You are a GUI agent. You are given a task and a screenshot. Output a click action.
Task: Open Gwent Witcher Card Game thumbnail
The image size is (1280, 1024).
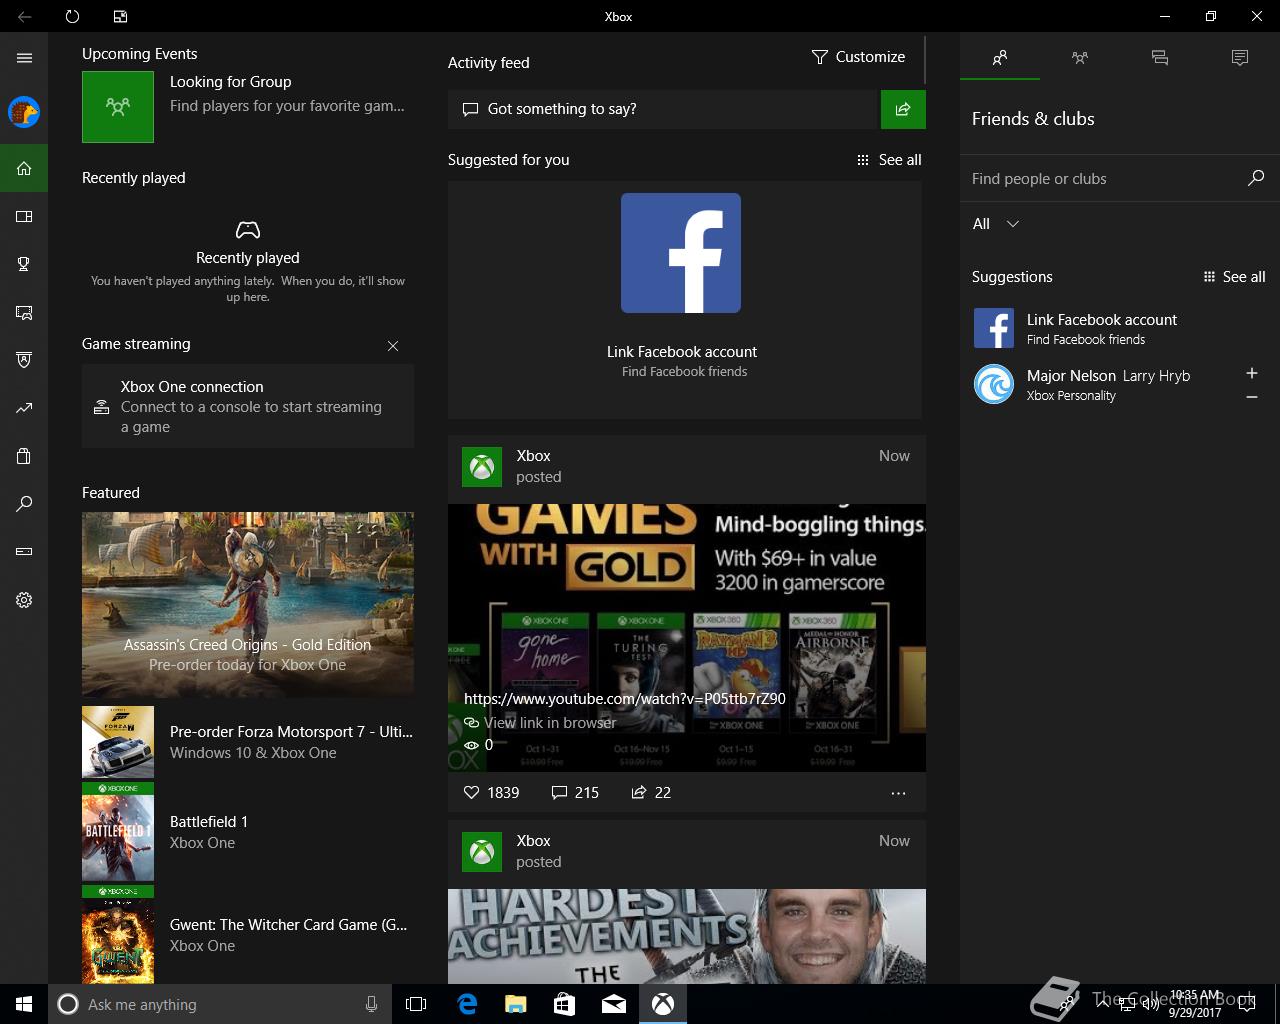(x=118, y=935)
